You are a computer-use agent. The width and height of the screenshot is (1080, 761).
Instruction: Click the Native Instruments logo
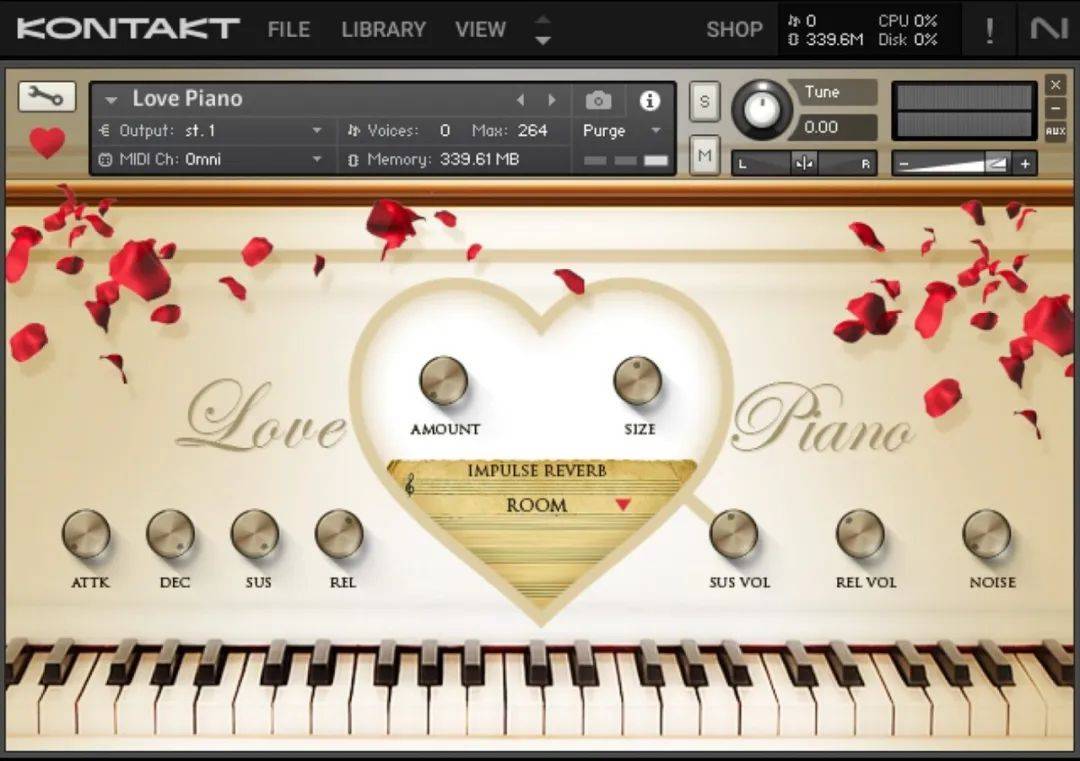[x=1048, y=29]
